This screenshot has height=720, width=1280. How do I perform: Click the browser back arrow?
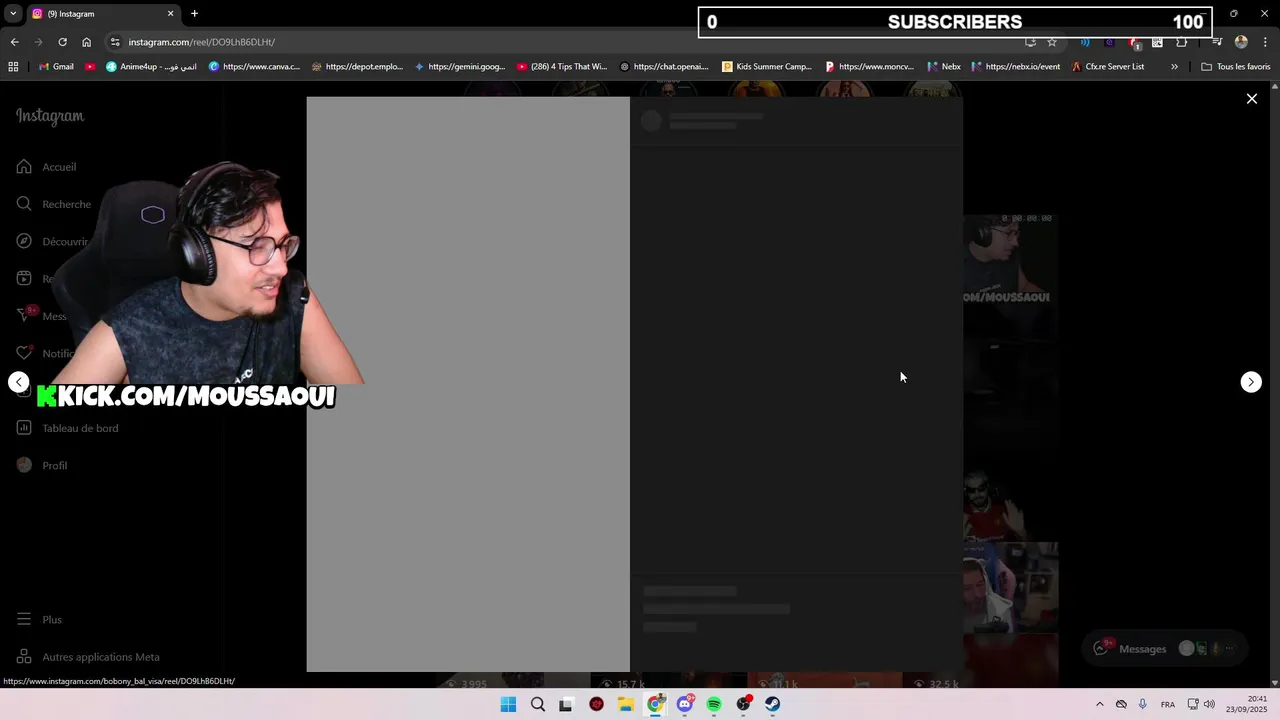14,42
